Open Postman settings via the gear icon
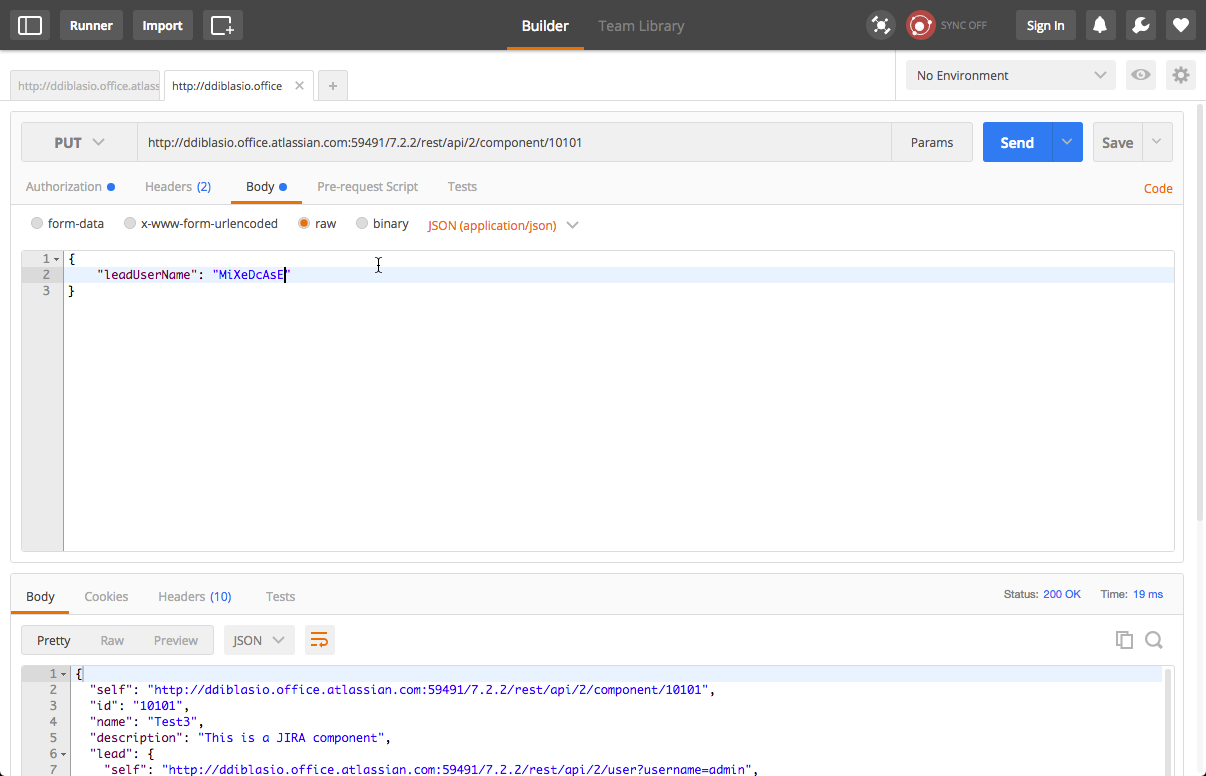Image resolution: width=1206 pixels, height=776 pixels. coord(1180,75)
